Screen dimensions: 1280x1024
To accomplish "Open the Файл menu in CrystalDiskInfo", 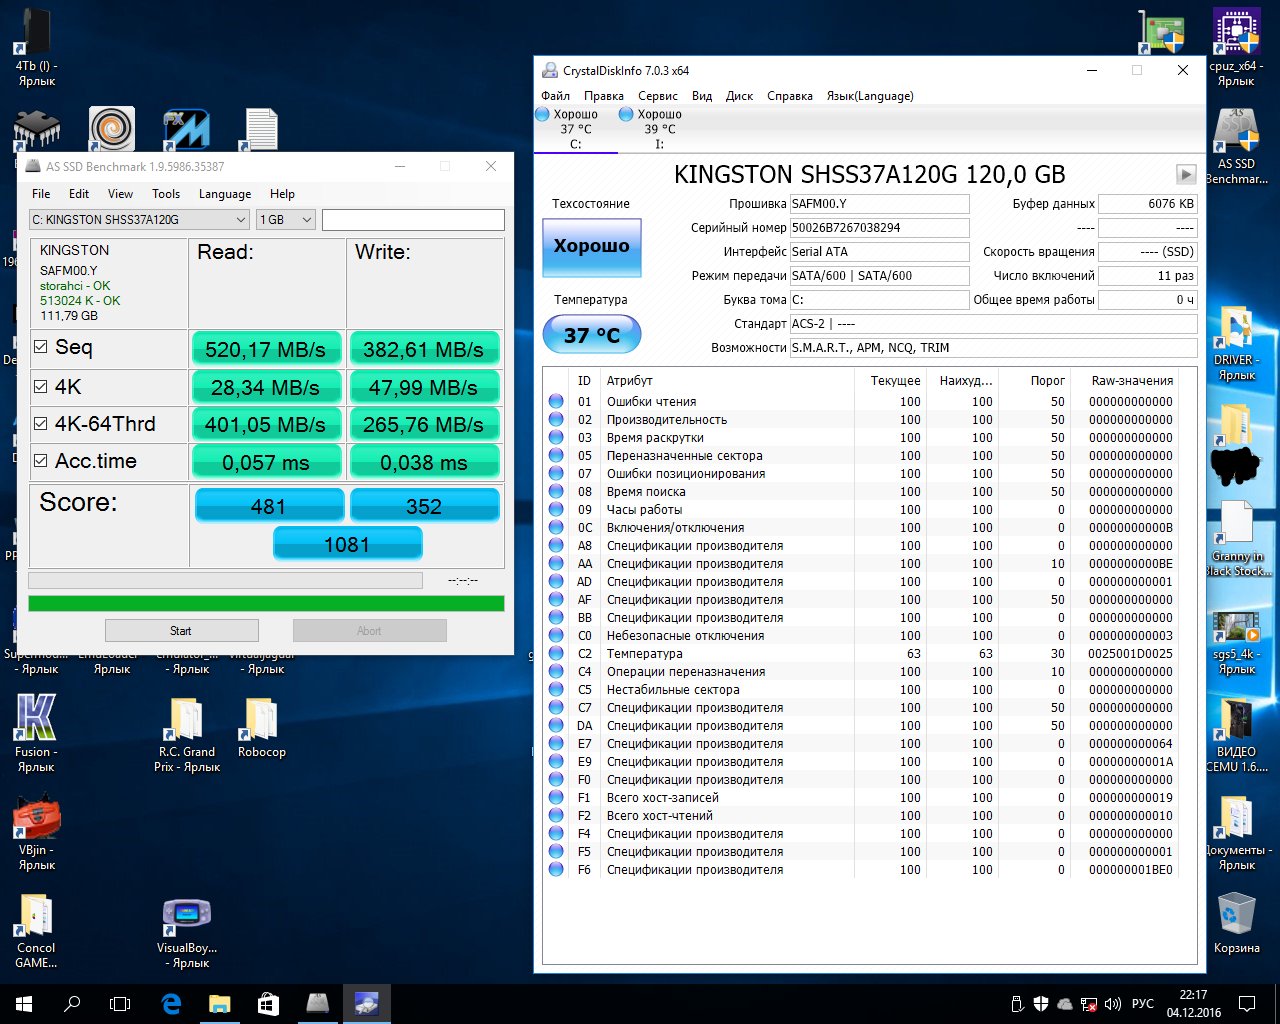I will [x=556, y=96].
